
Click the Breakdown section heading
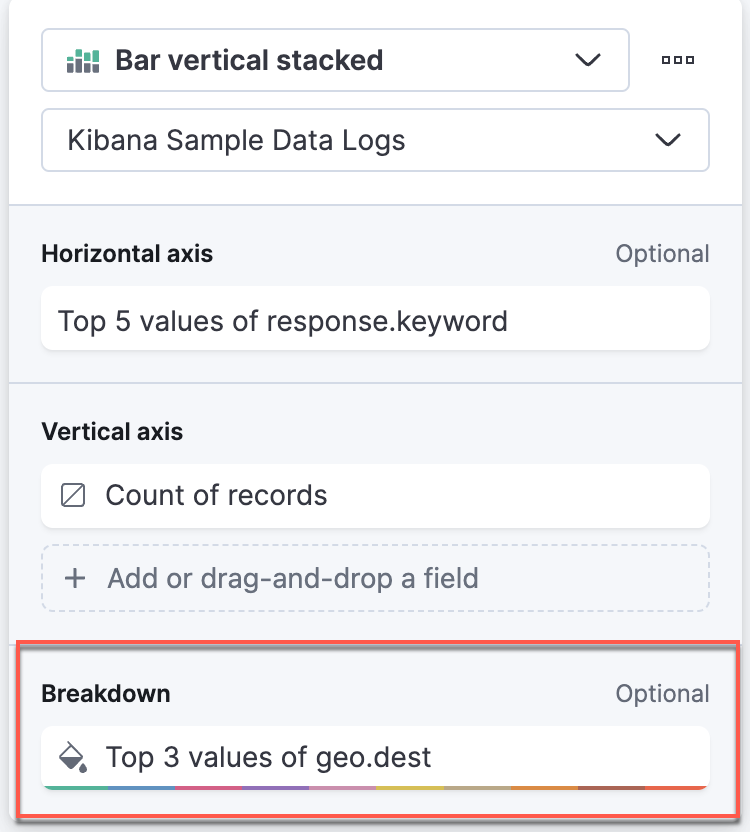click(x=106, y=694)
